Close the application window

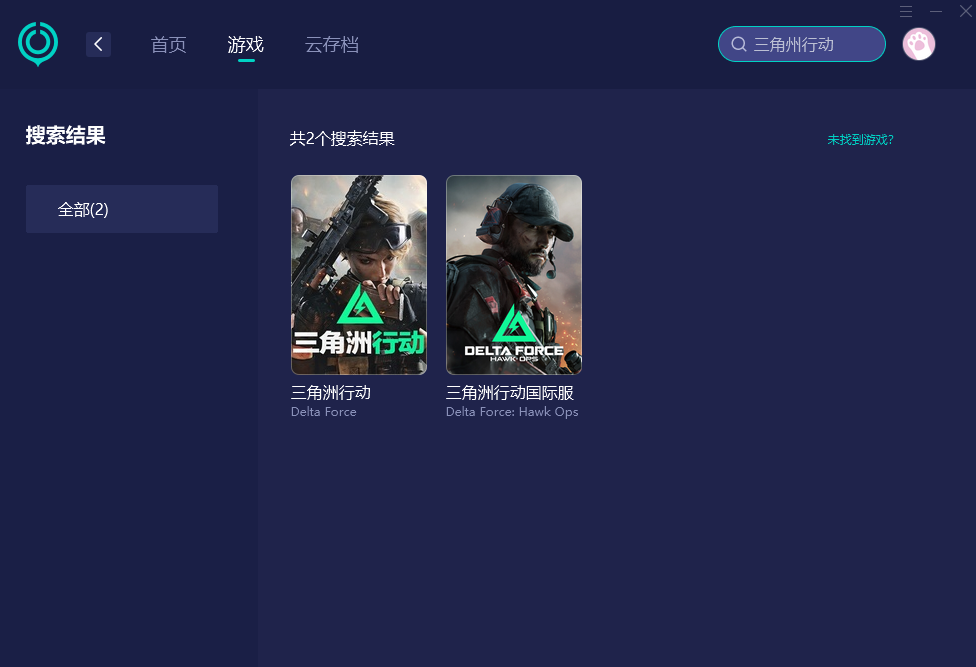[x=965, y=11]
